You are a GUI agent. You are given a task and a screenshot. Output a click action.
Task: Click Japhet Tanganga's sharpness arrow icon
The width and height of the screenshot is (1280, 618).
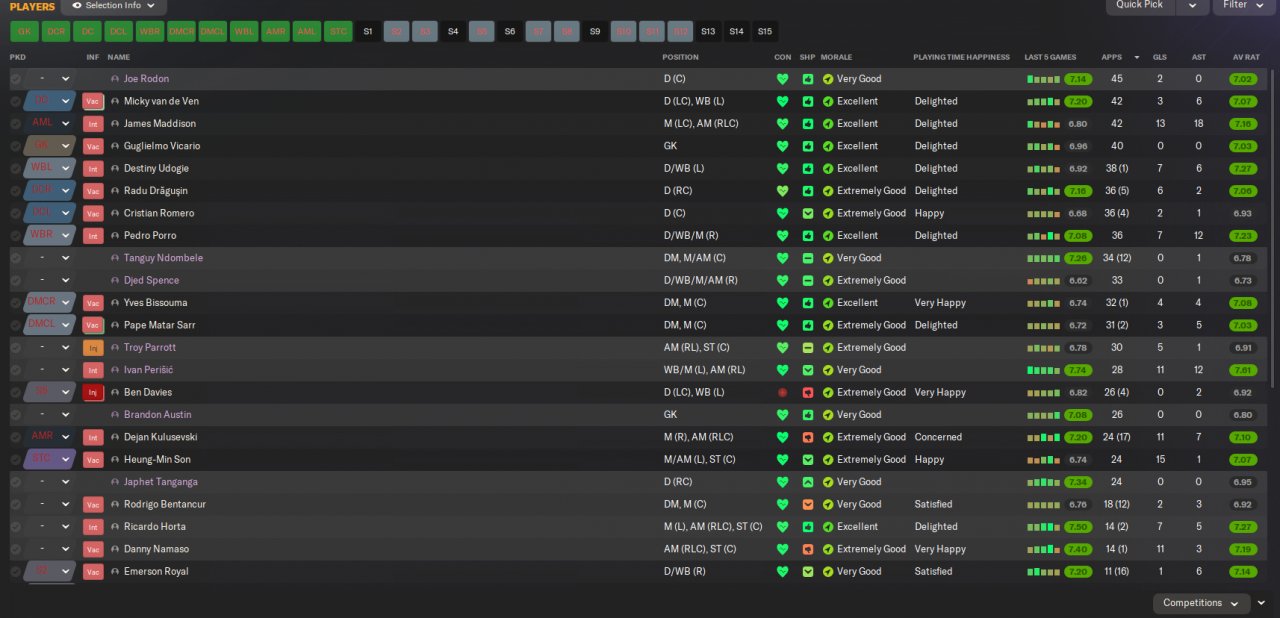point(808,482)
